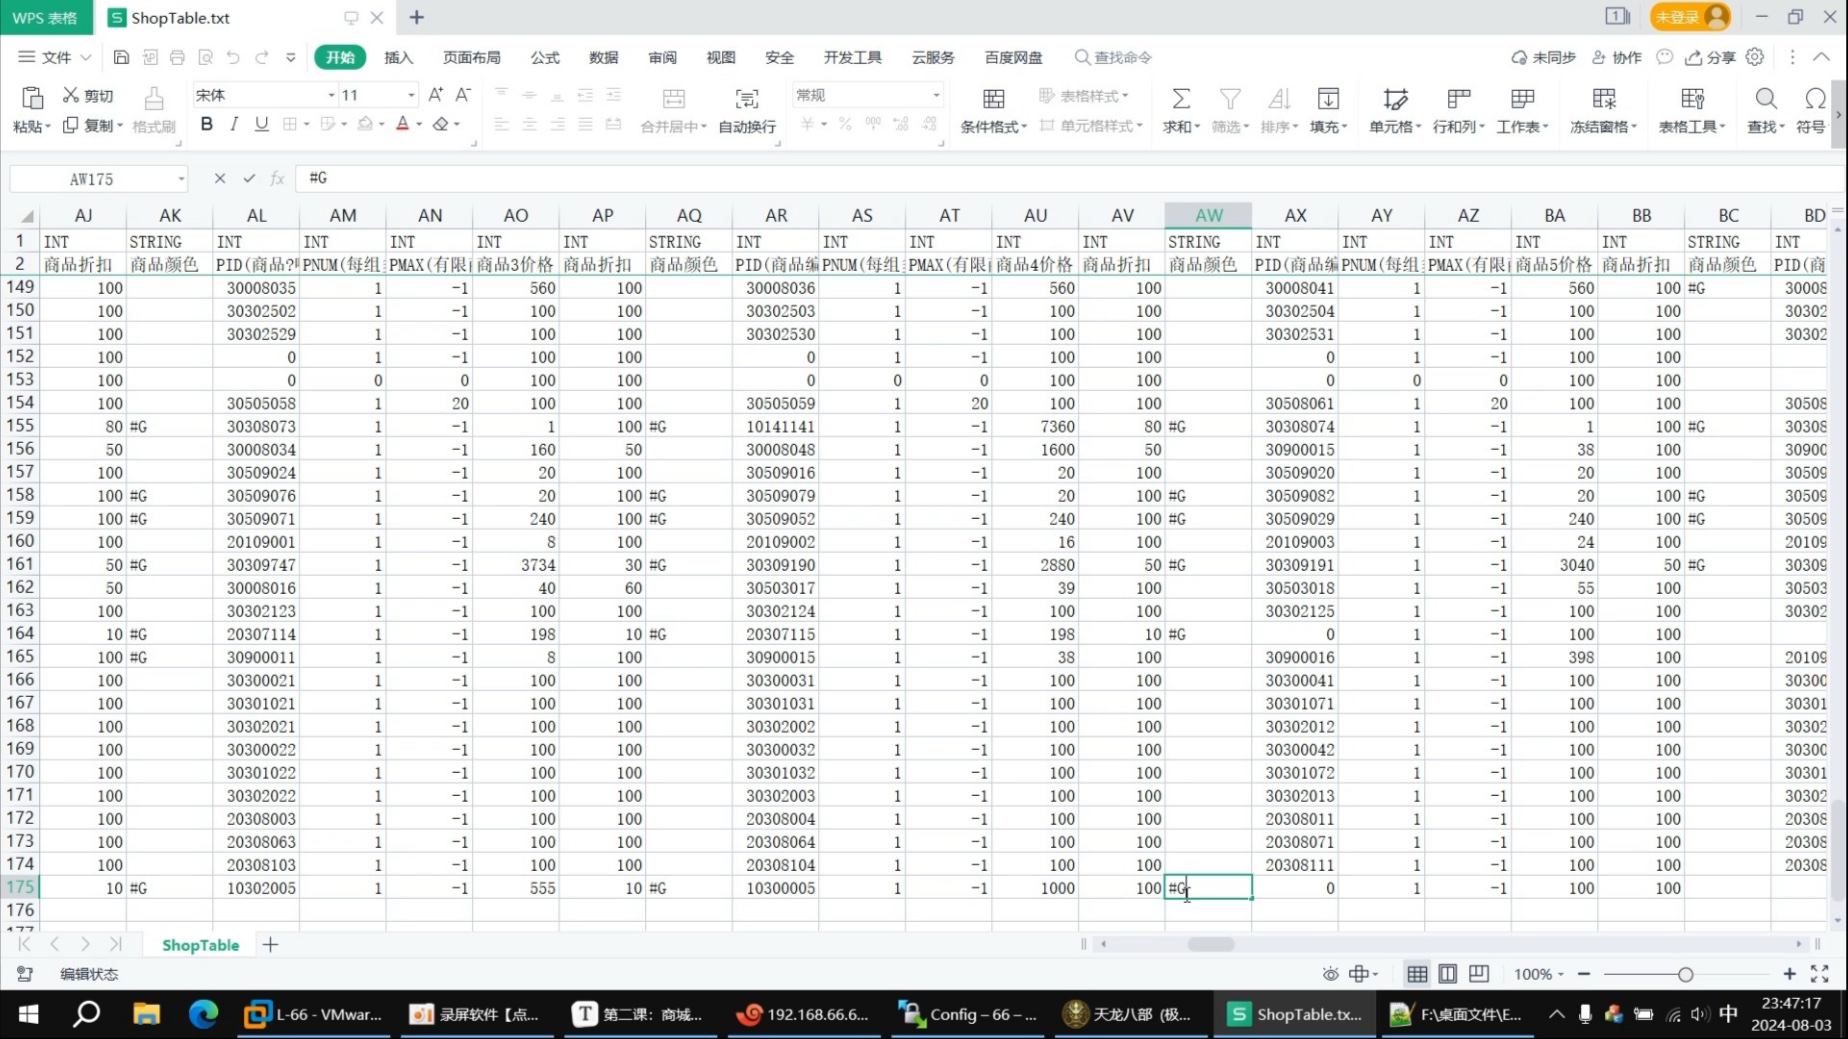Select the ShopTable sheet tab
The height and width of the screenshot is (1039, 1848).
(x=200, y=945)
